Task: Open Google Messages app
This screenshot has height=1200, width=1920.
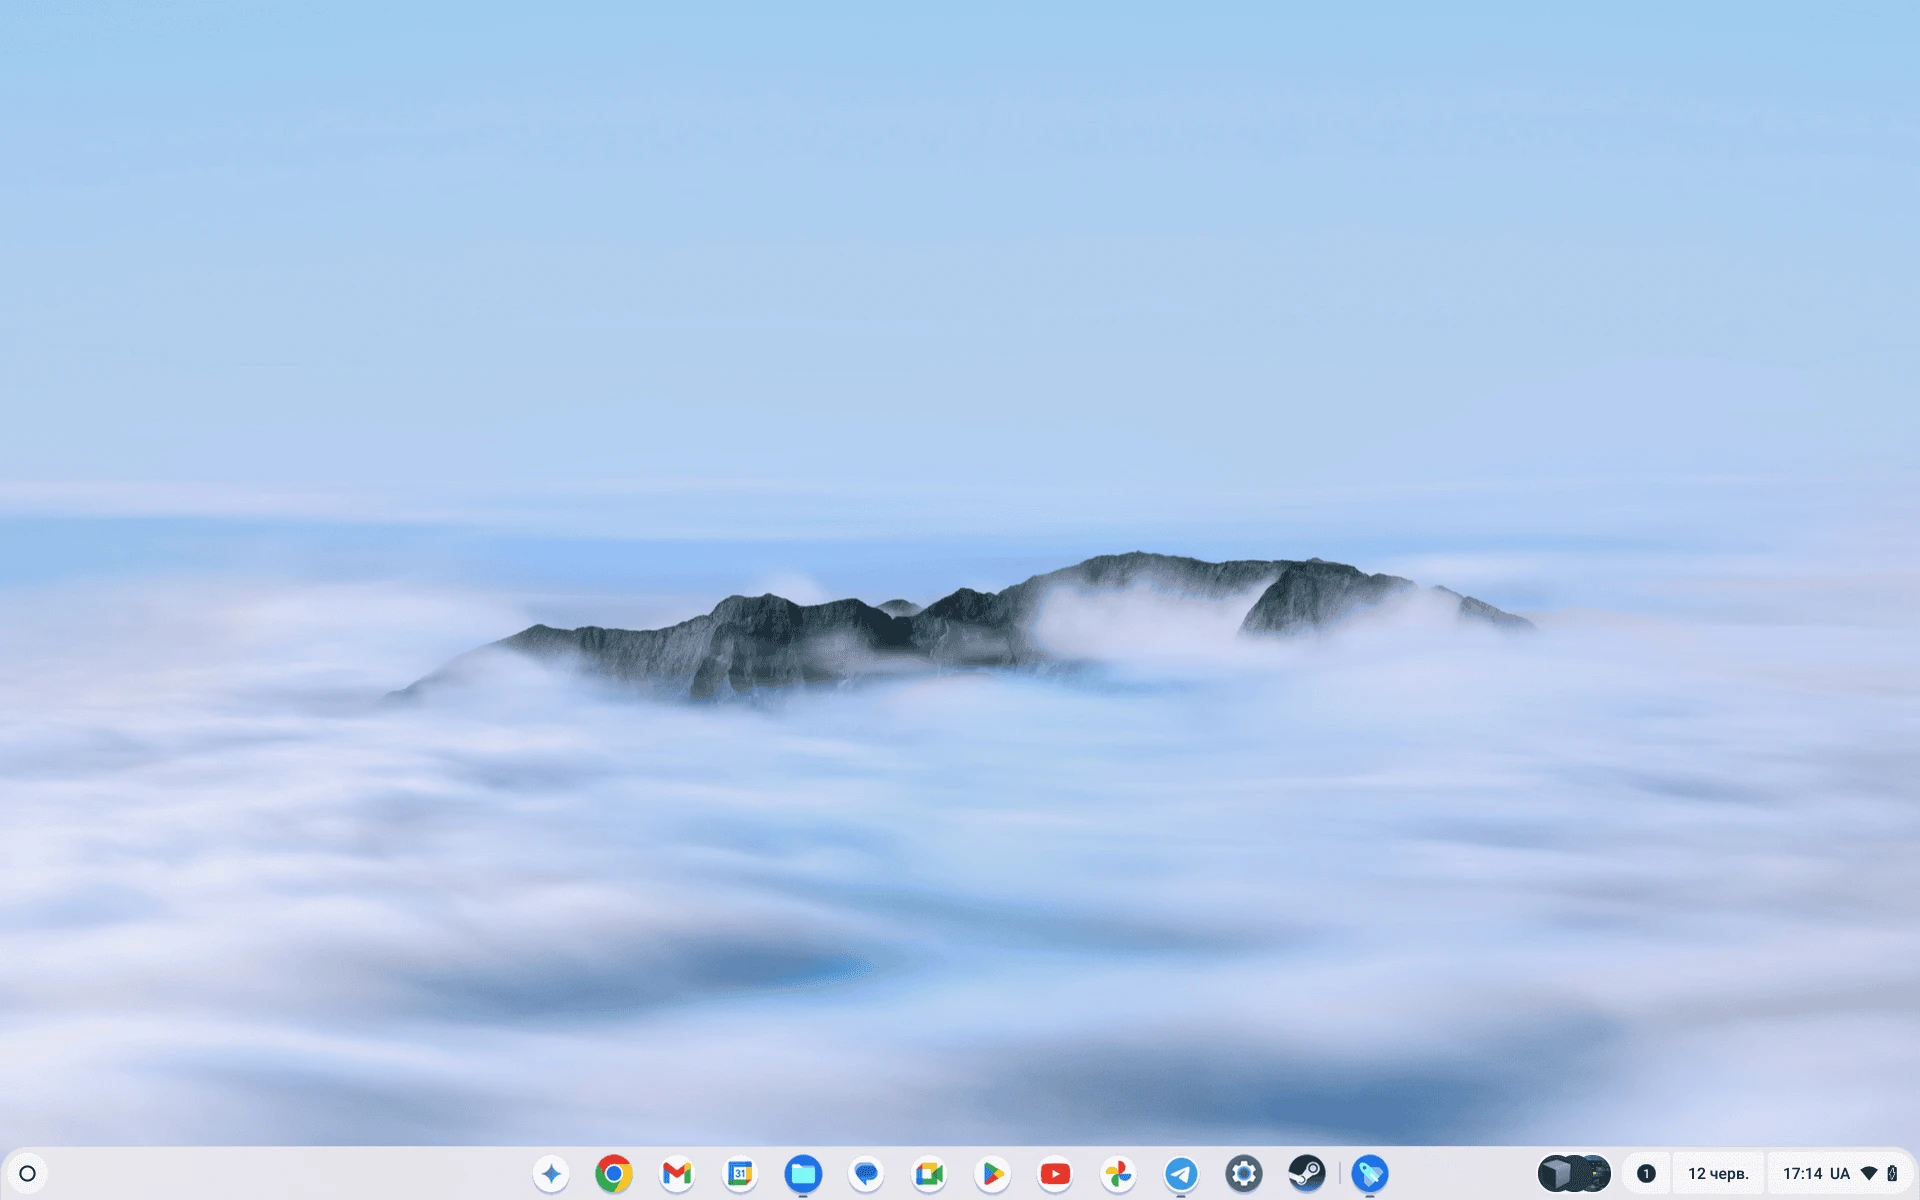Action: pos(866,1173)
